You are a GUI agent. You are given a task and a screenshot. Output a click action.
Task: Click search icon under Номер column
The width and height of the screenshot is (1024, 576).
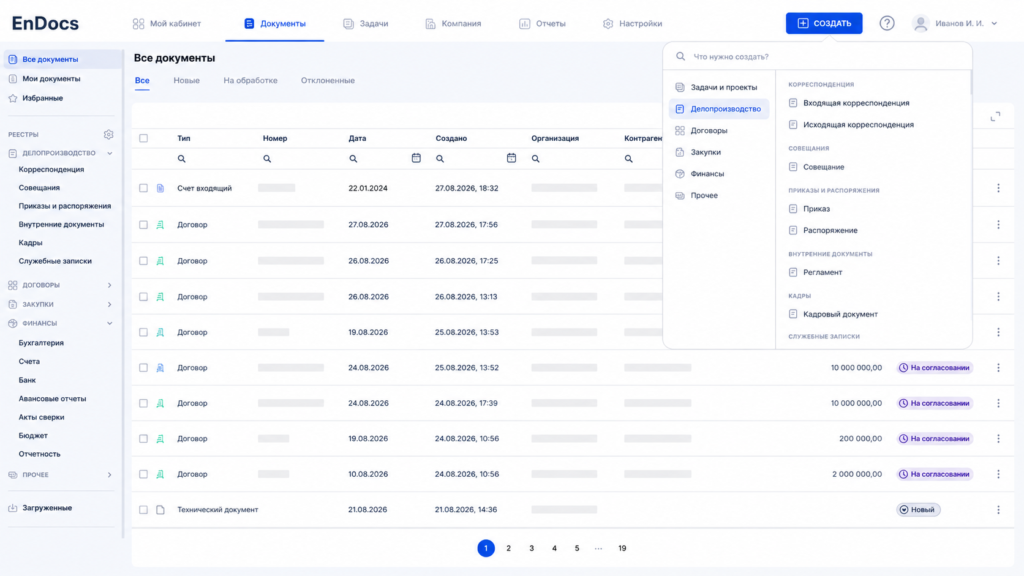pos(267,159)
